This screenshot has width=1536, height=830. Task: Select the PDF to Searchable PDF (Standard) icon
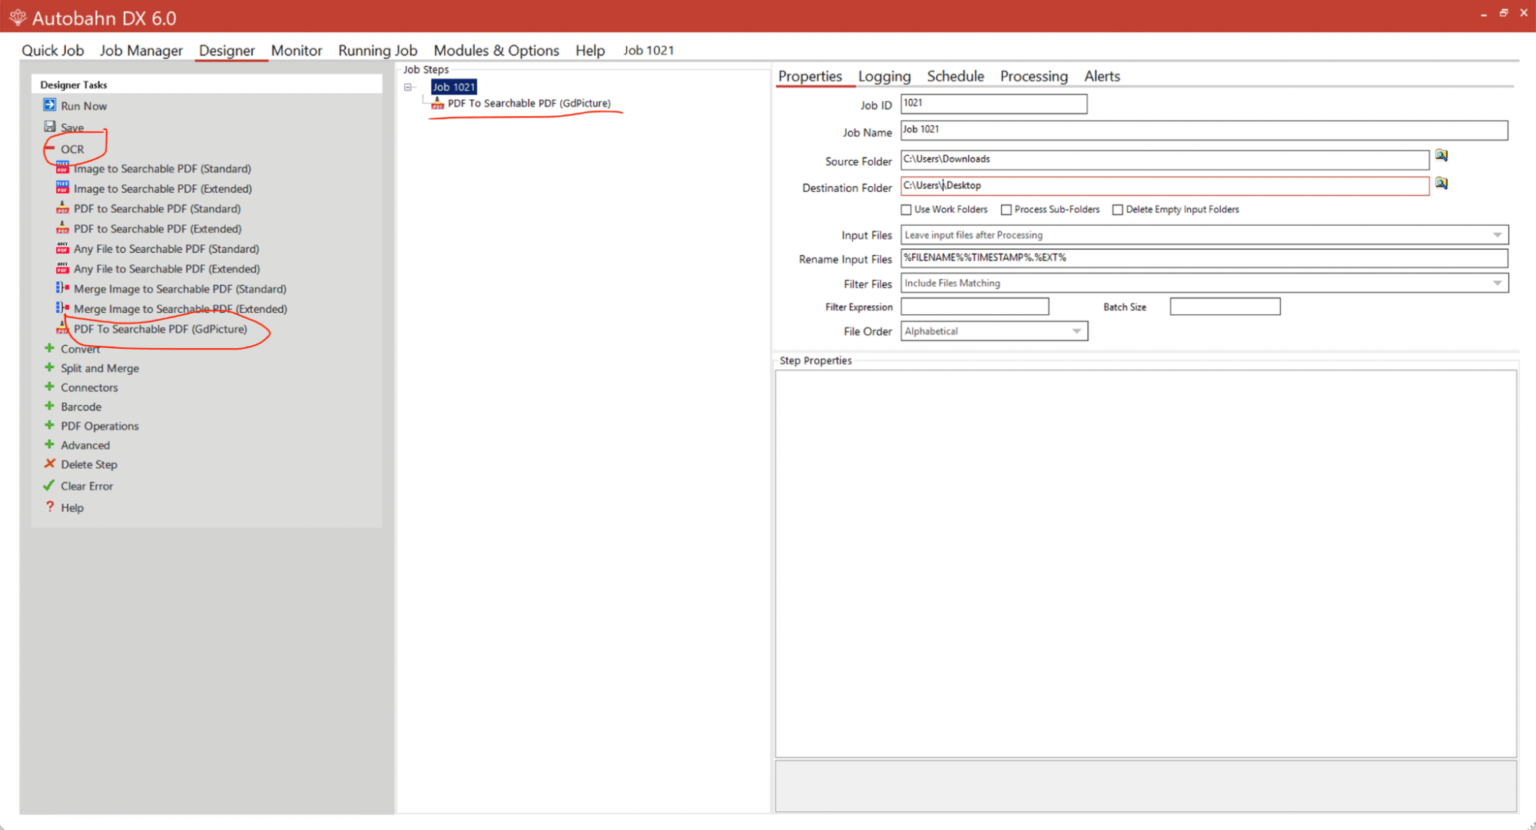(62, 208)
